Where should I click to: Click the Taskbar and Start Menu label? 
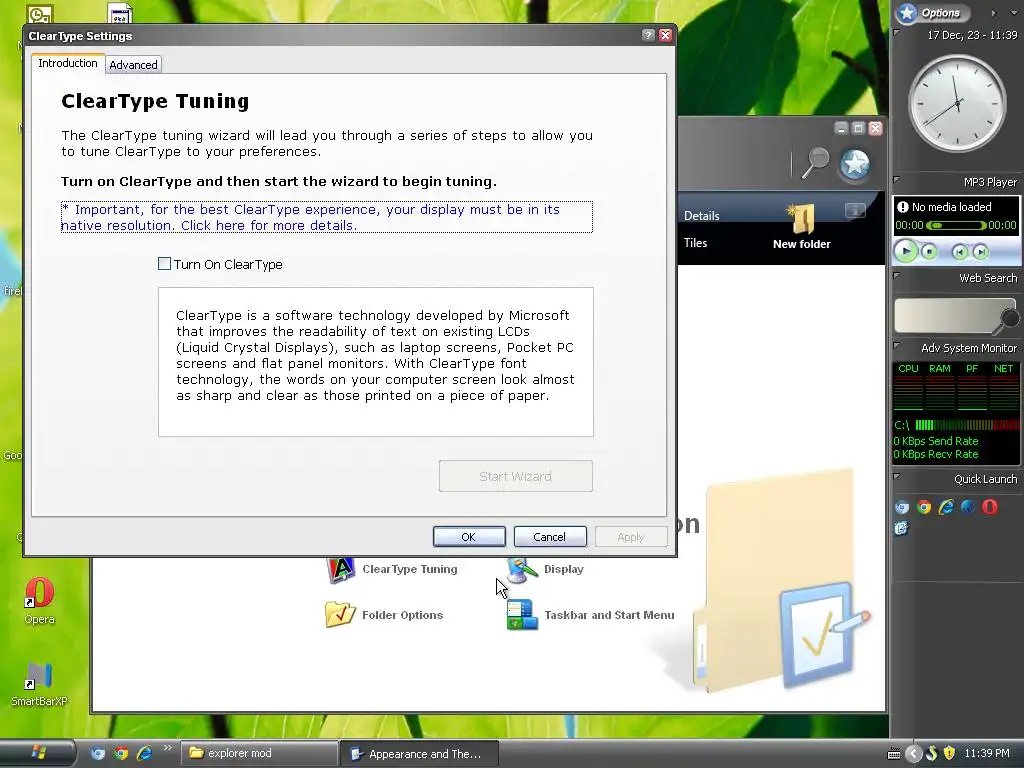pyautogui.click(x=609, y=615)
